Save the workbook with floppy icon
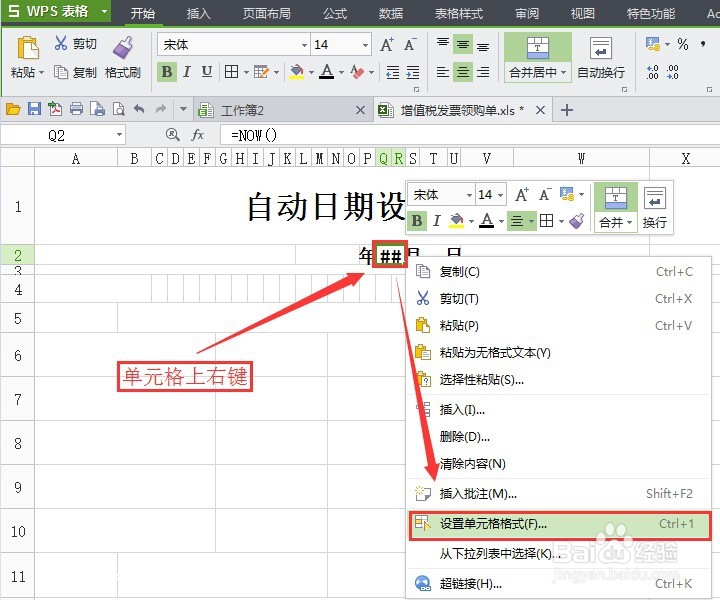 pyautogui.click(x=34, y=109)
